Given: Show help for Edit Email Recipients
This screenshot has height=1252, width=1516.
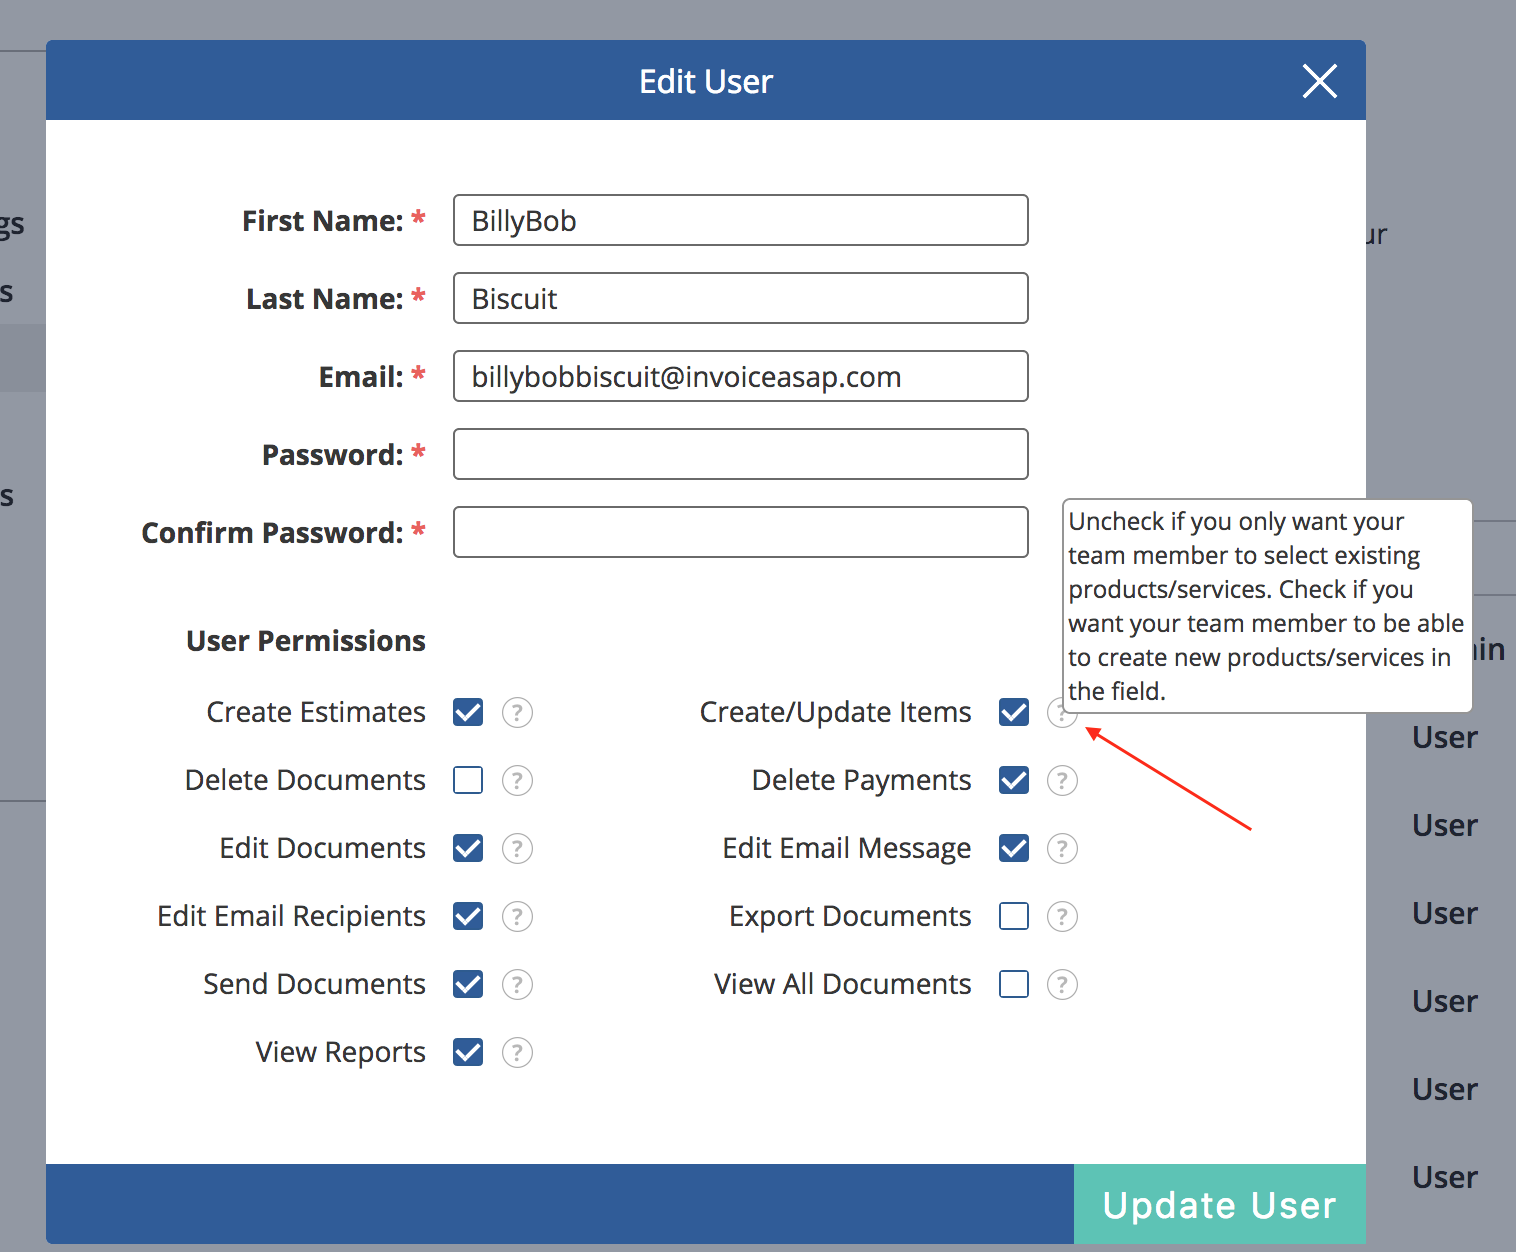Looking at the screenshot, I should [x=517, y=916].
